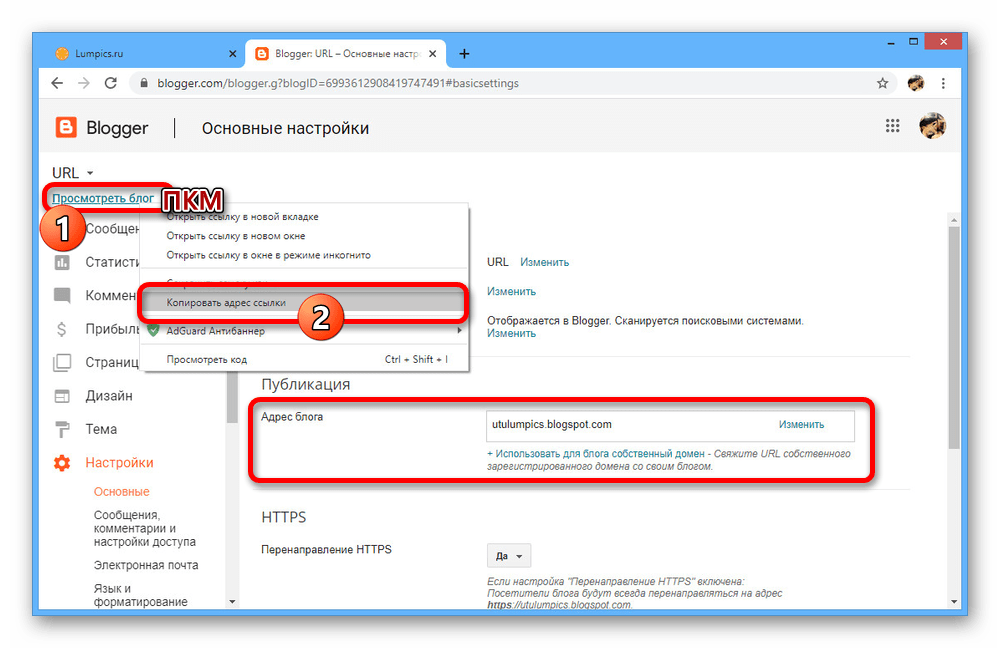Open the URL blog selector dropdown
This screenshot has height=648, width=1000.
[x=73, y=173]
